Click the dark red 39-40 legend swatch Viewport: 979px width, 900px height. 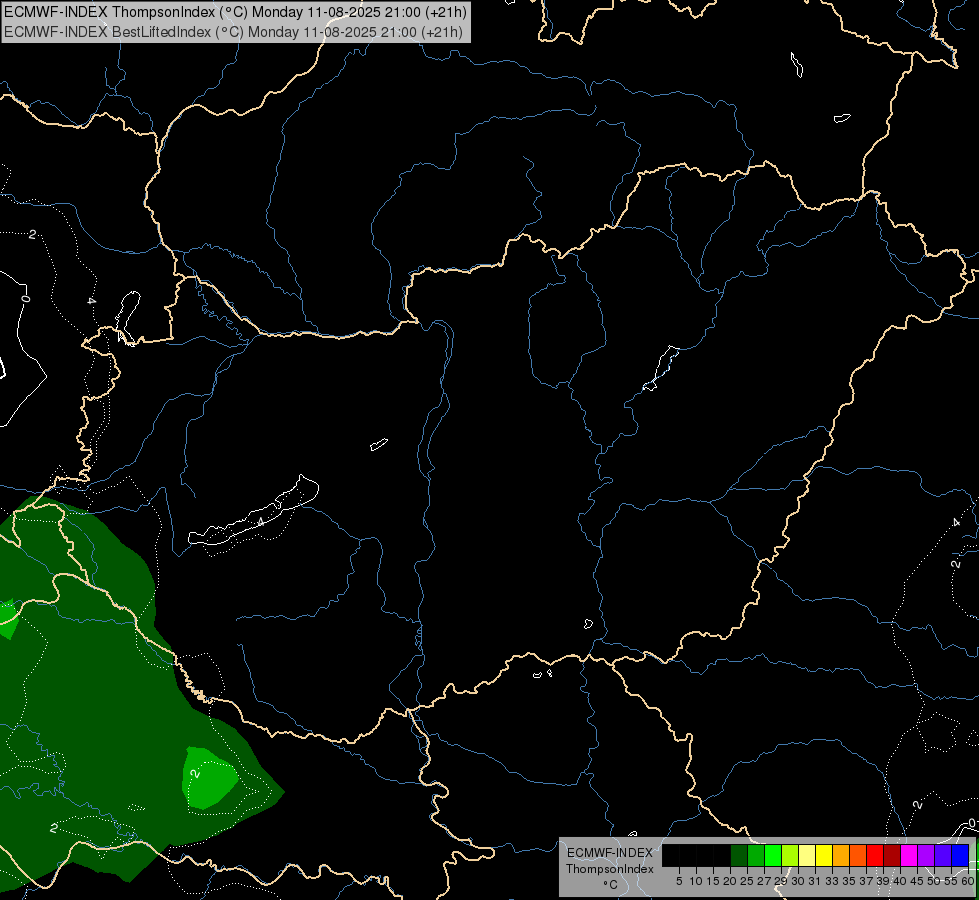click(892, 855)
